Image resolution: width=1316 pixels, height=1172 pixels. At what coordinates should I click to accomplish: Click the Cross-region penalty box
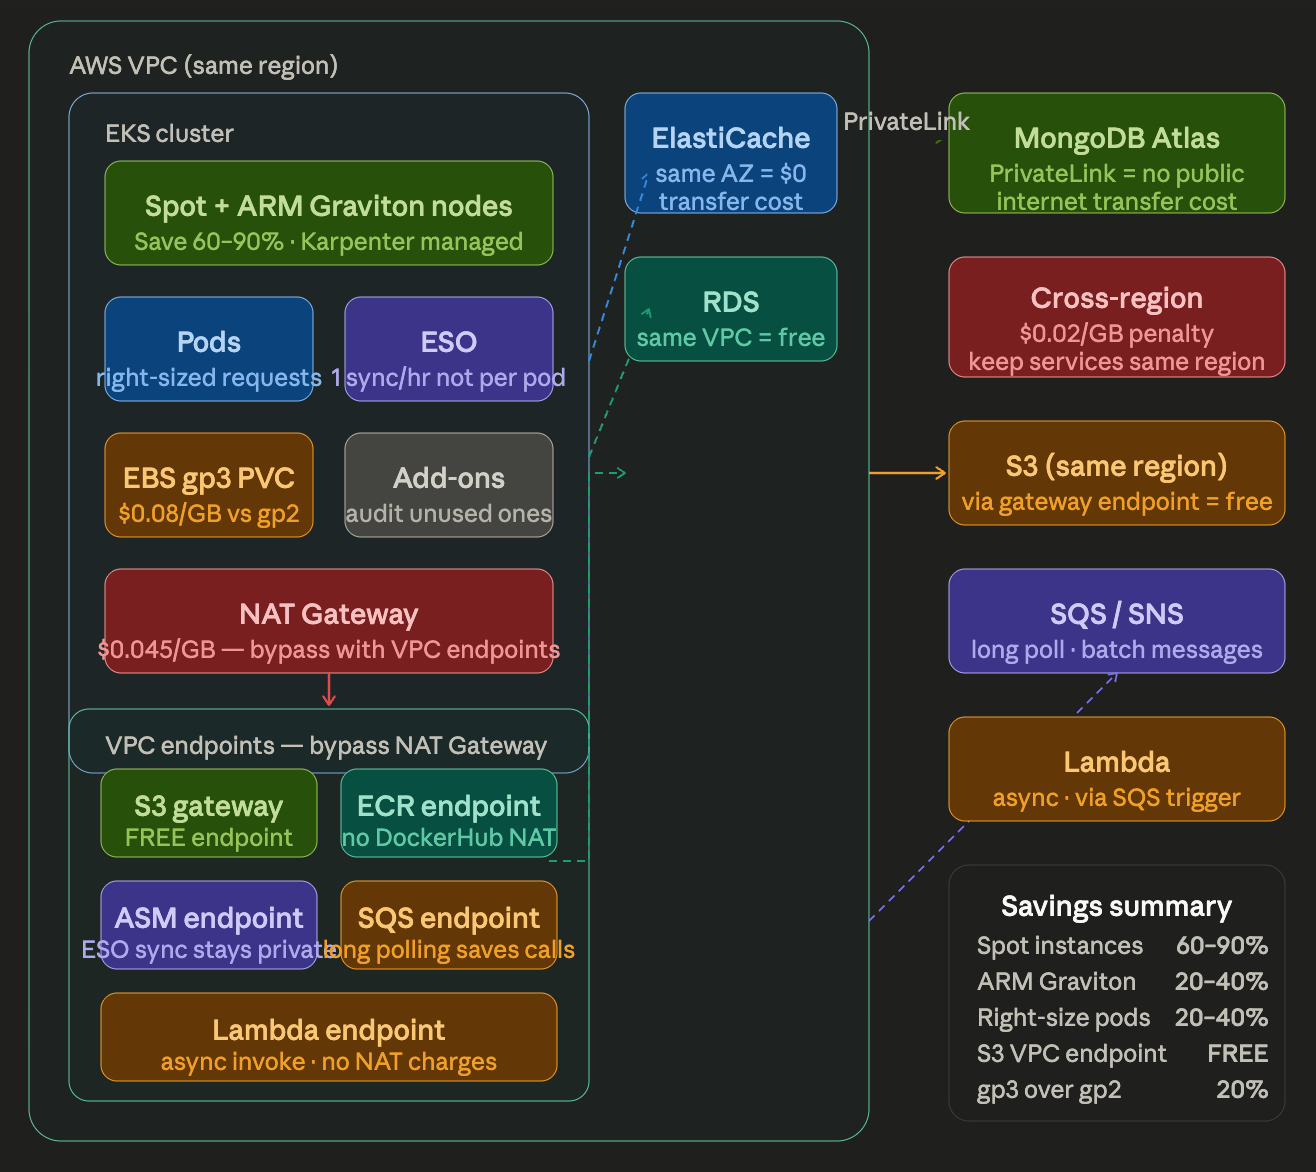(1117, 317)
